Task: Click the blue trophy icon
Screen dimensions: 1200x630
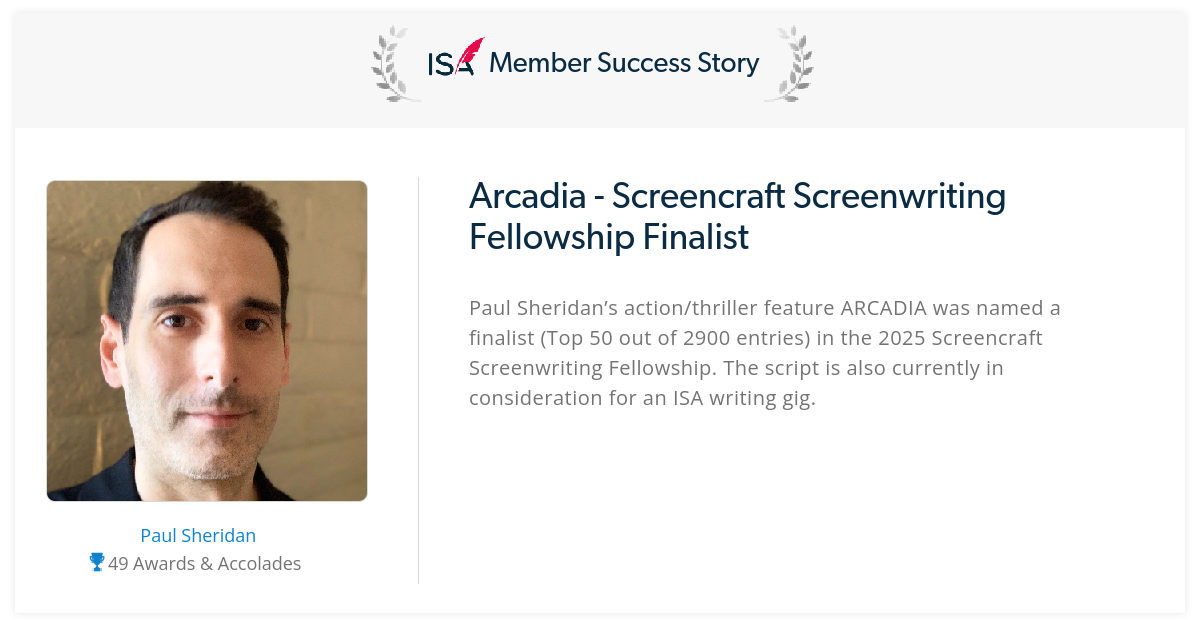Action: point(97,563)
